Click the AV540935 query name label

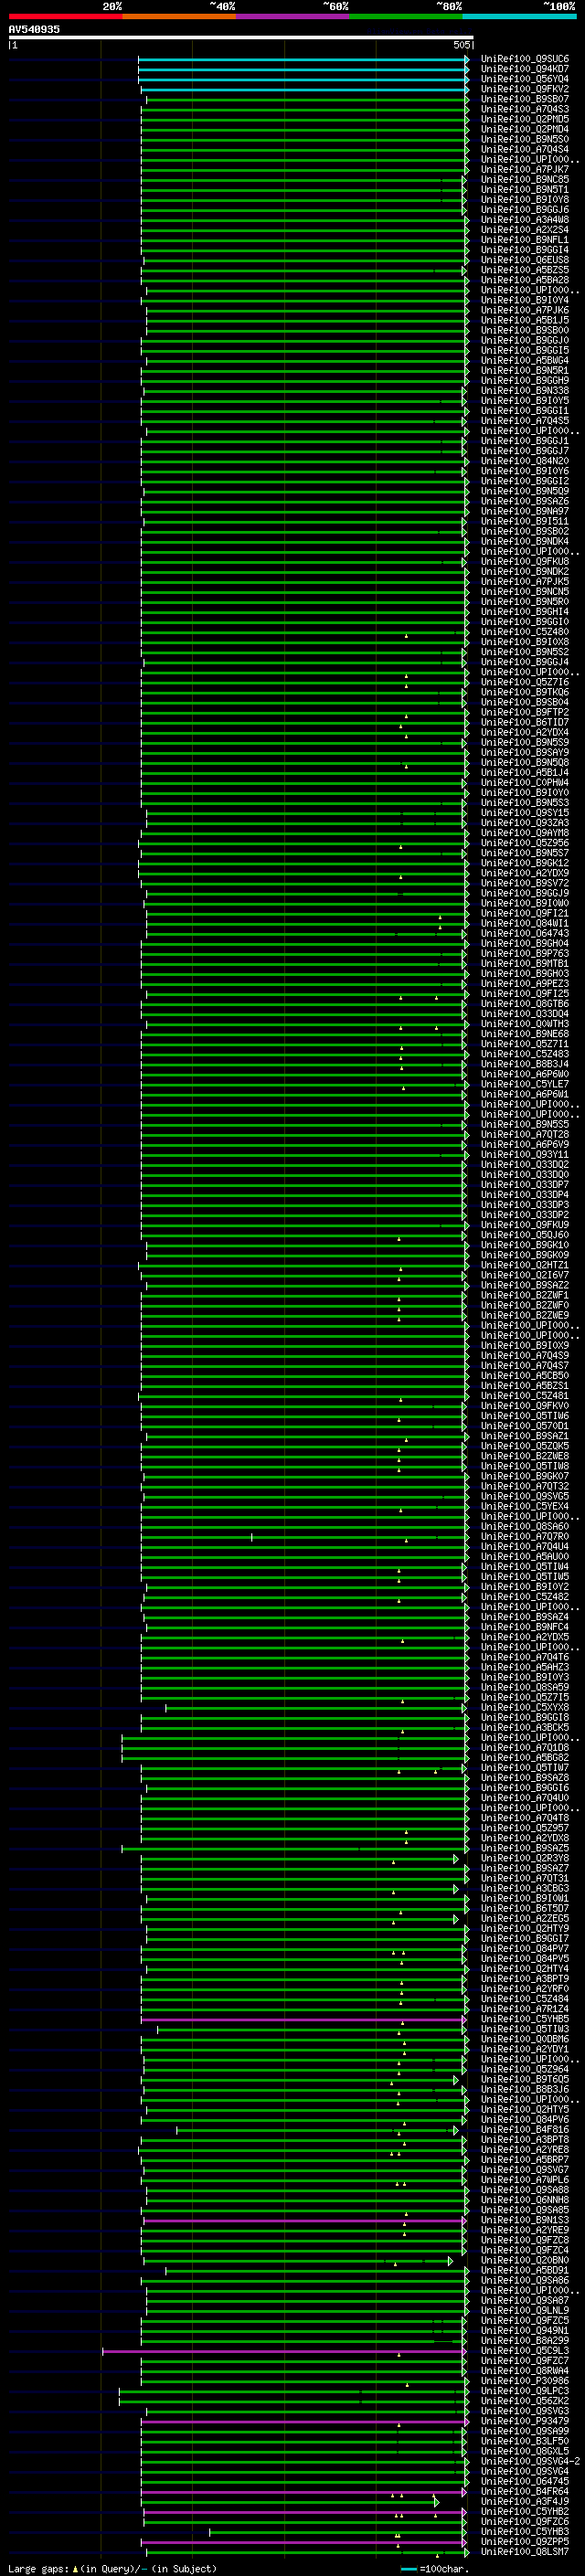(34, 30)
